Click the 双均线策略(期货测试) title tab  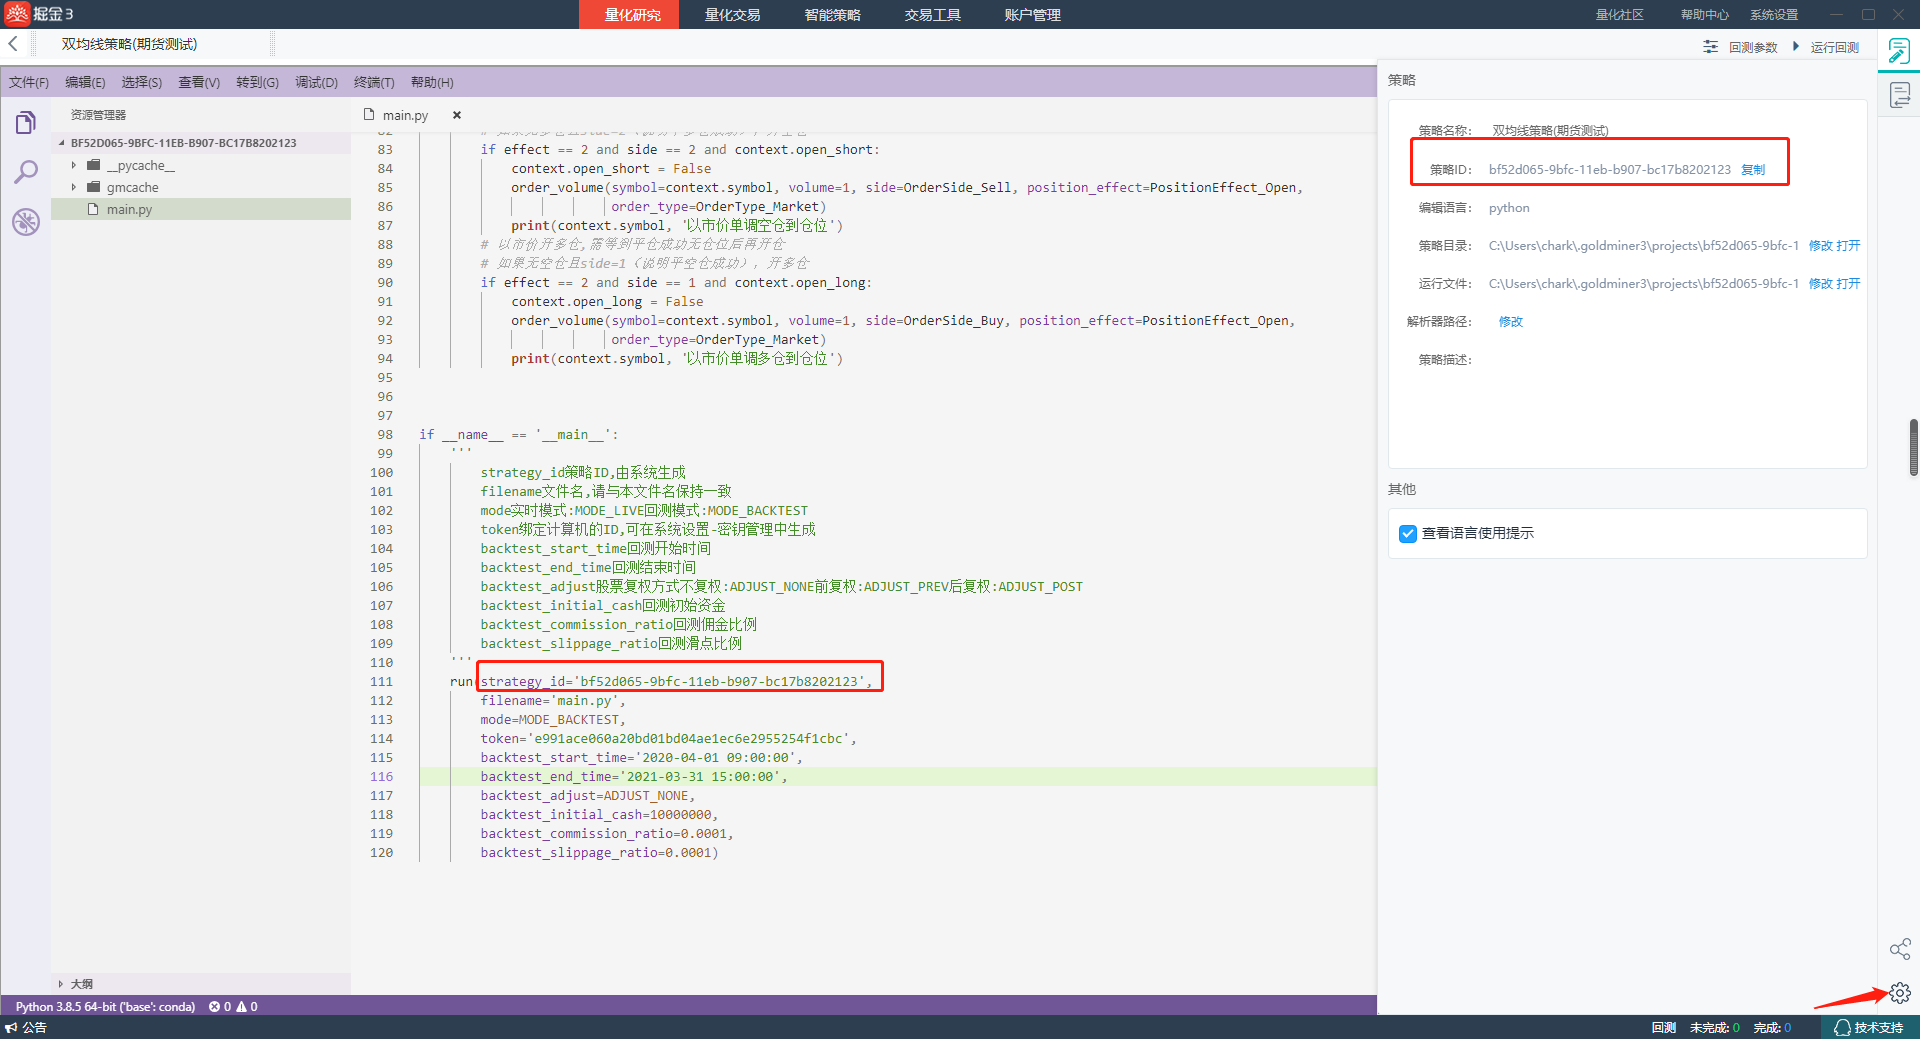(129, 44)
